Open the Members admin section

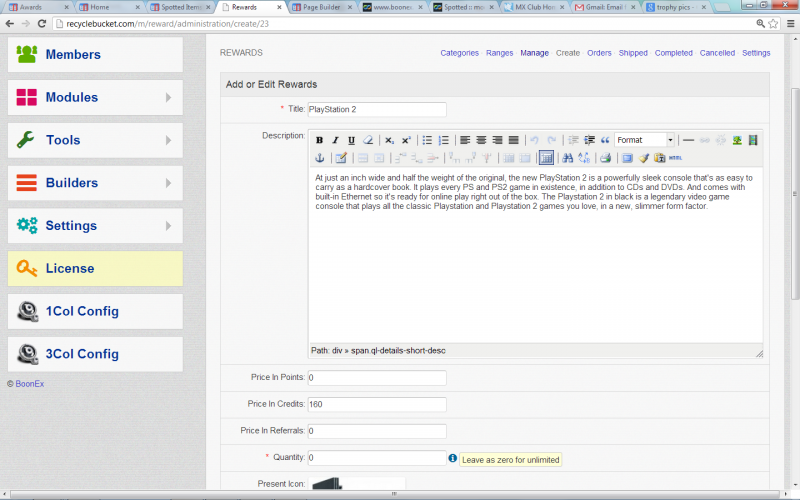point(95,55)
